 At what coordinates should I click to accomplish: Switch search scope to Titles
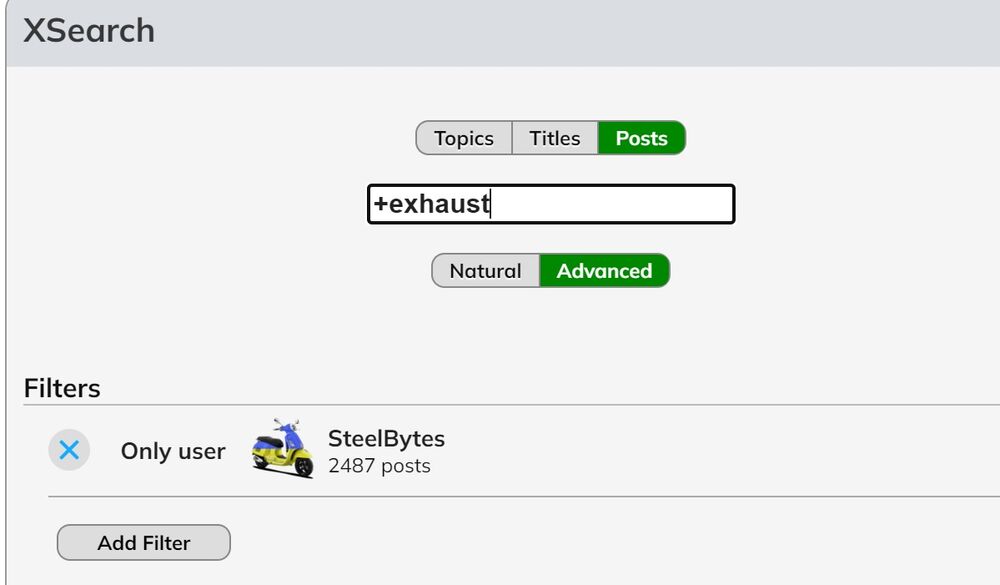[555, 138]
